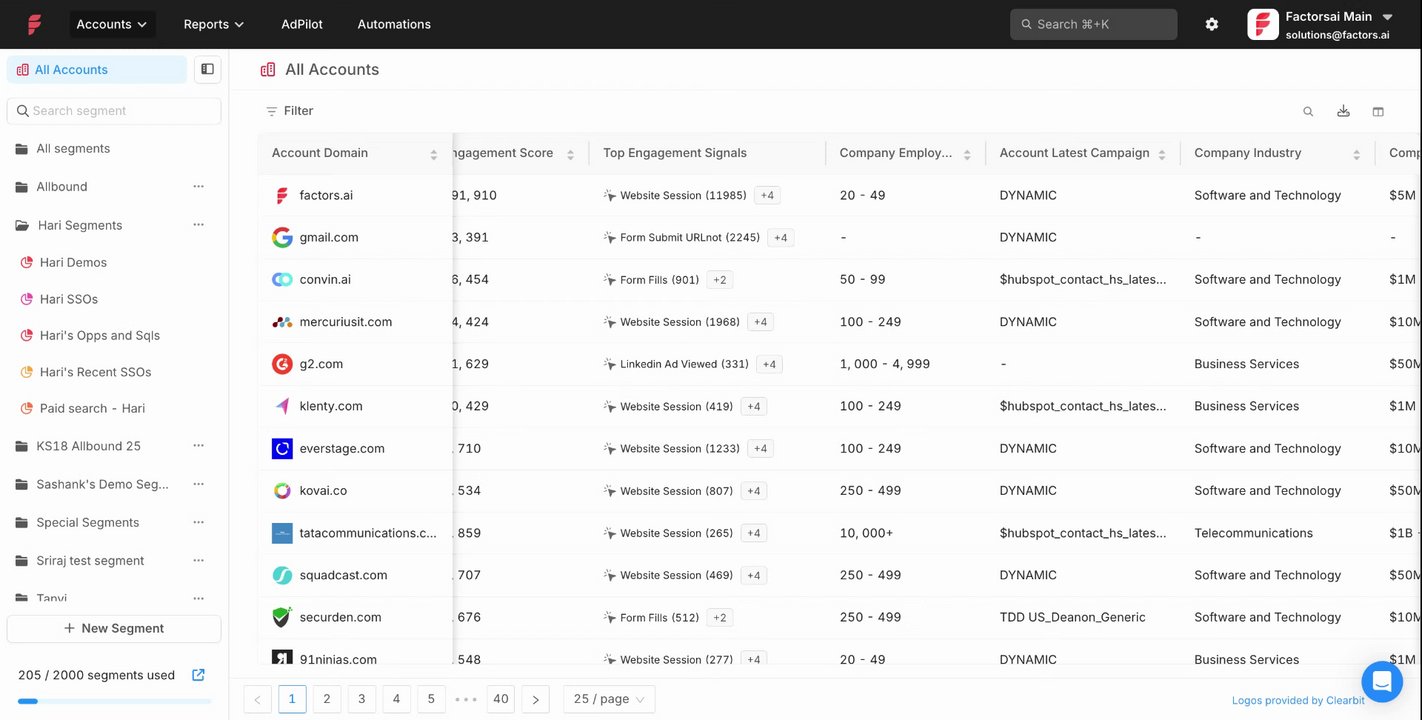Sort by Engagement Score column

point(570,154)
